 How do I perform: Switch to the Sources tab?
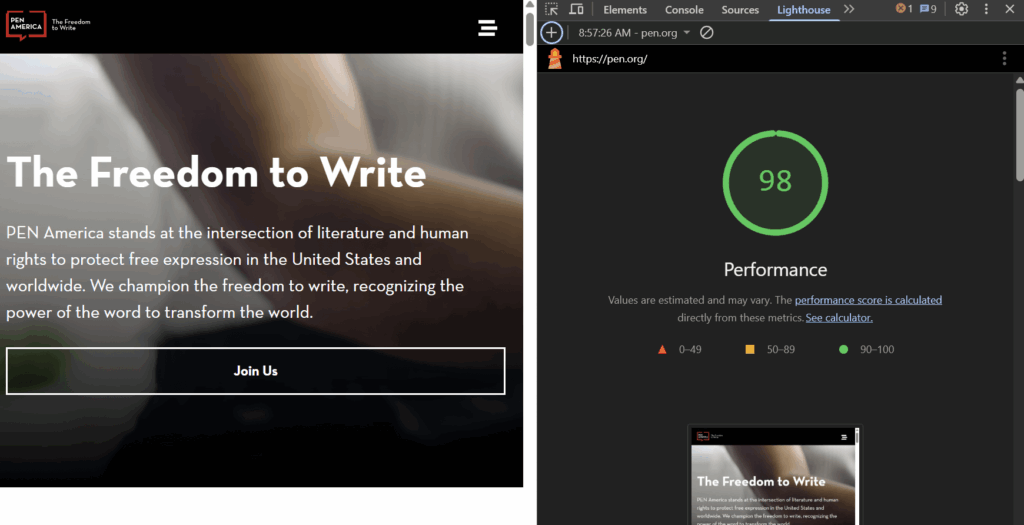point(740,10)
